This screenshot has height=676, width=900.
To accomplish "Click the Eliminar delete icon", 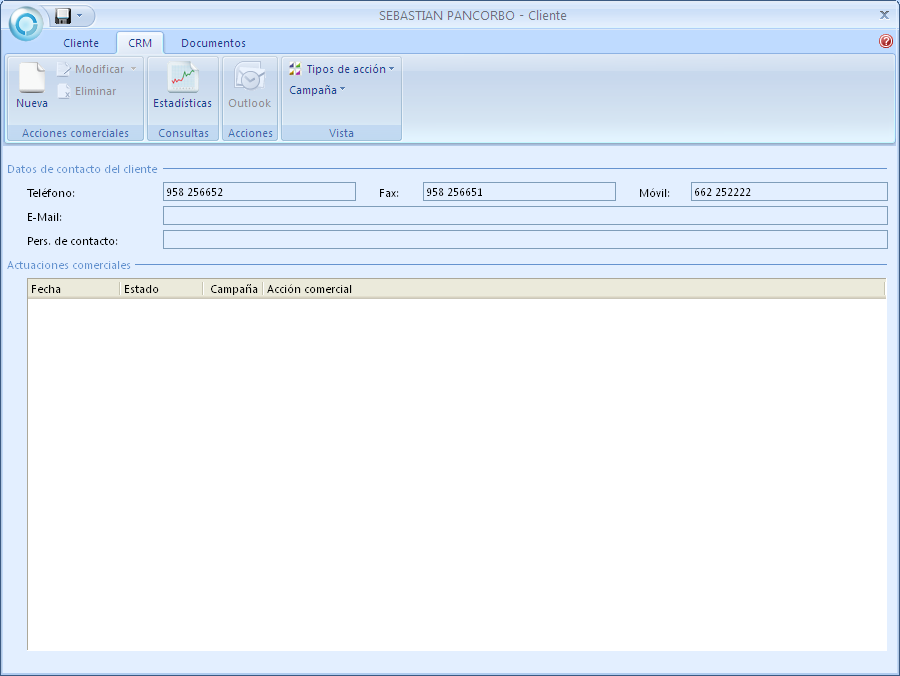I will [65, 91].
